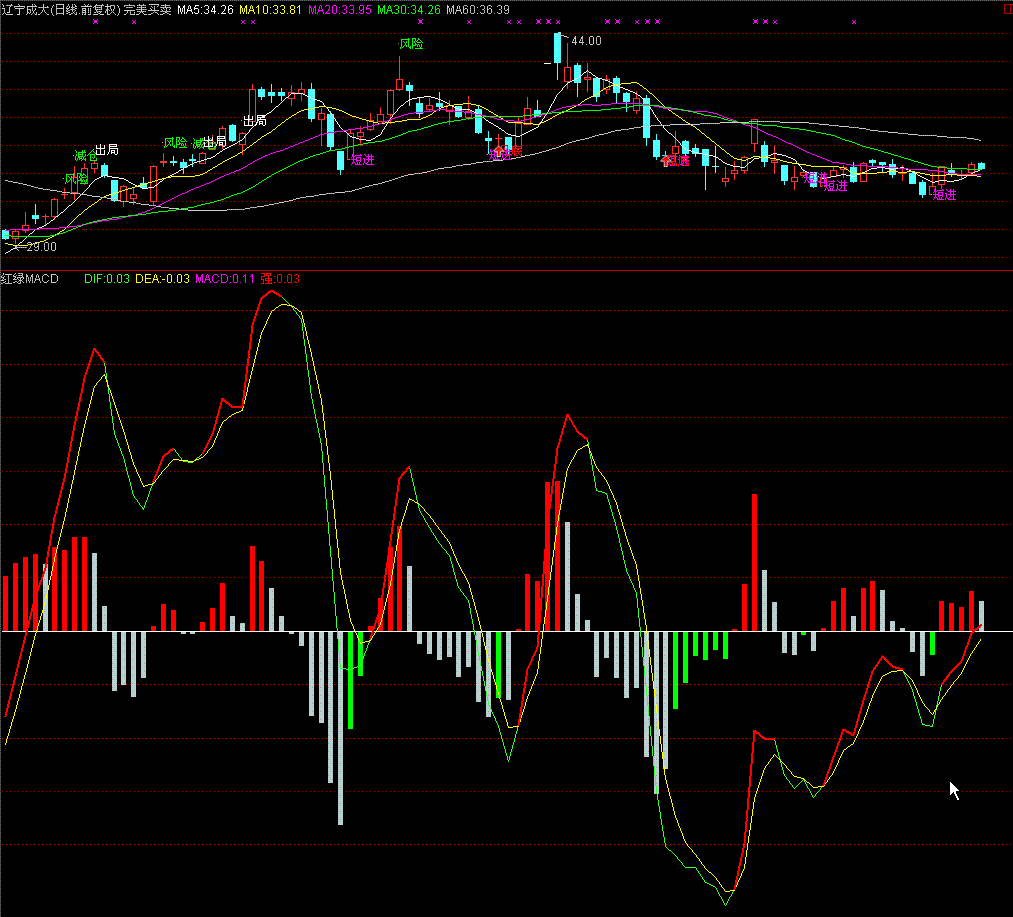Click the rightmost white 出局 label
The image size is (1013, 917).
point(255,121)
